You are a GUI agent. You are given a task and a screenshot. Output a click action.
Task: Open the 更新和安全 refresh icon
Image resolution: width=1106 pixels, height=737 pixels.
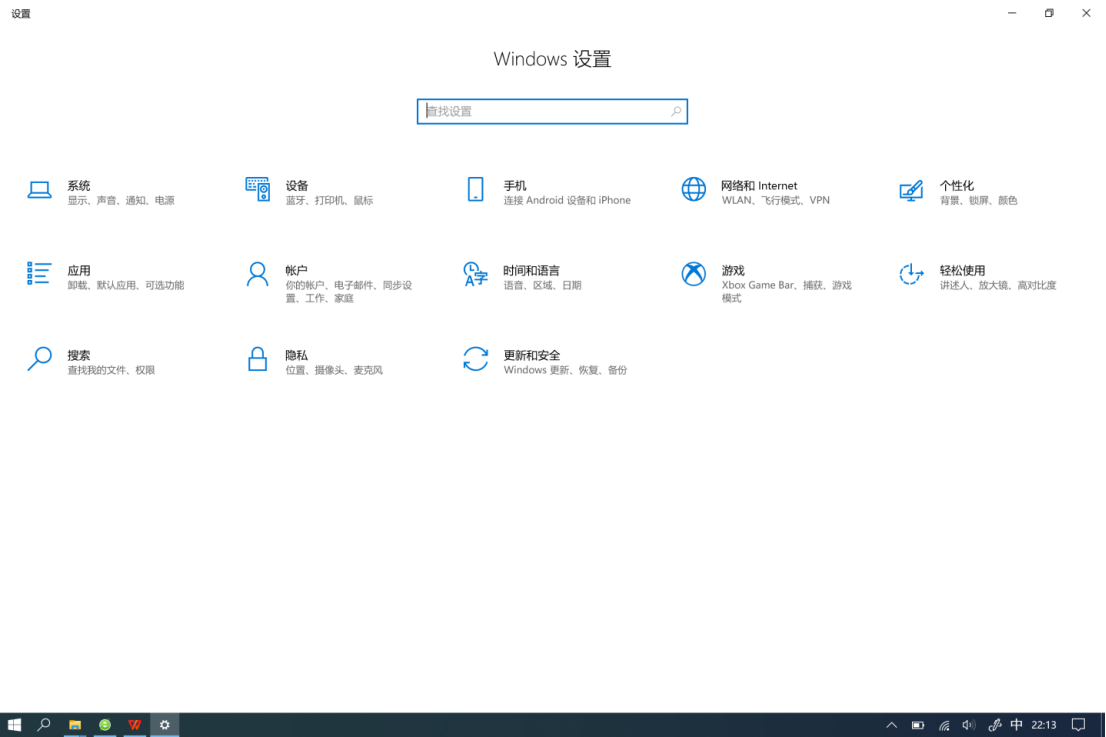pyautogui.click(x=475, y=358)
